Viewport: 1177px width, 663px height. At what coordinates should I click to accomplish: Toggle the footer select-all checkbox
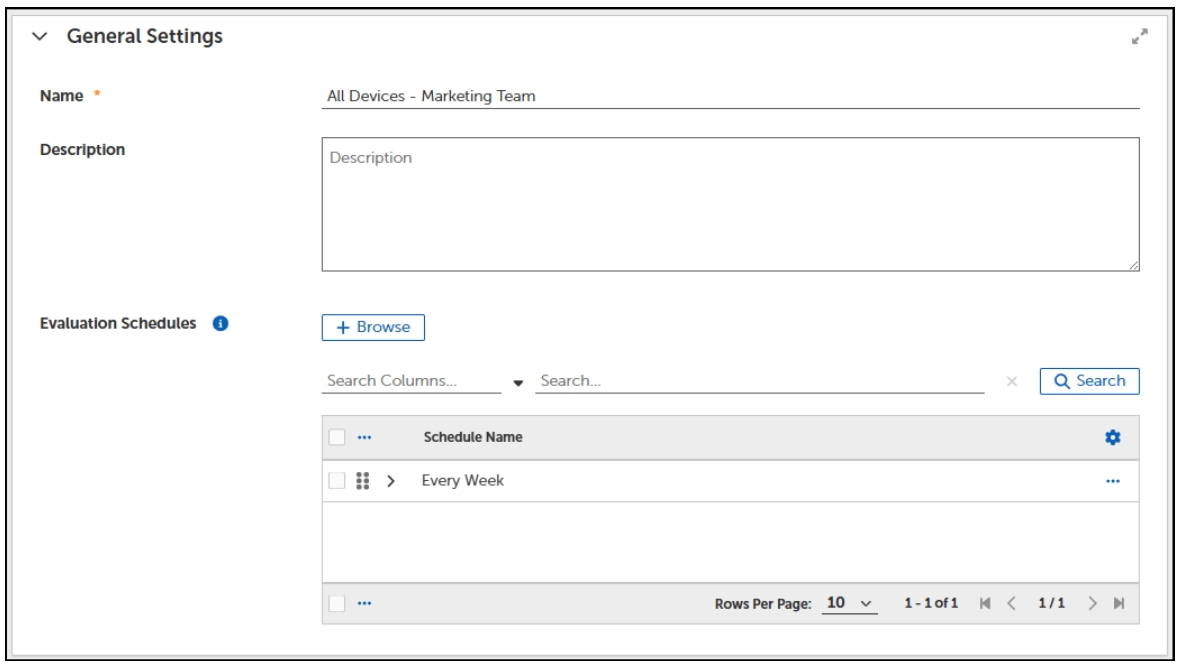(337, 604)
